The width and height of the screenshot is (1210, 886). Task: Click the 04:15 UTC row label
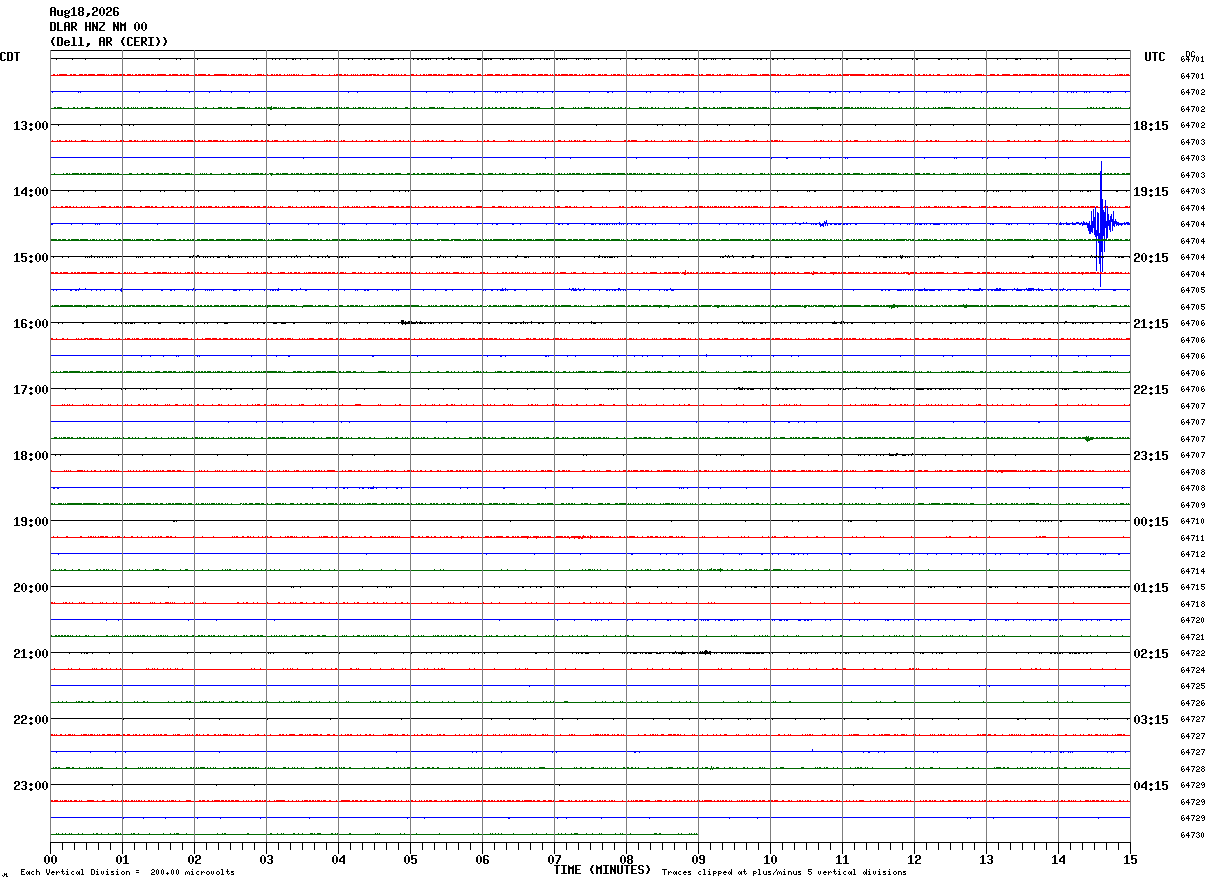(x=1152, y=786)
